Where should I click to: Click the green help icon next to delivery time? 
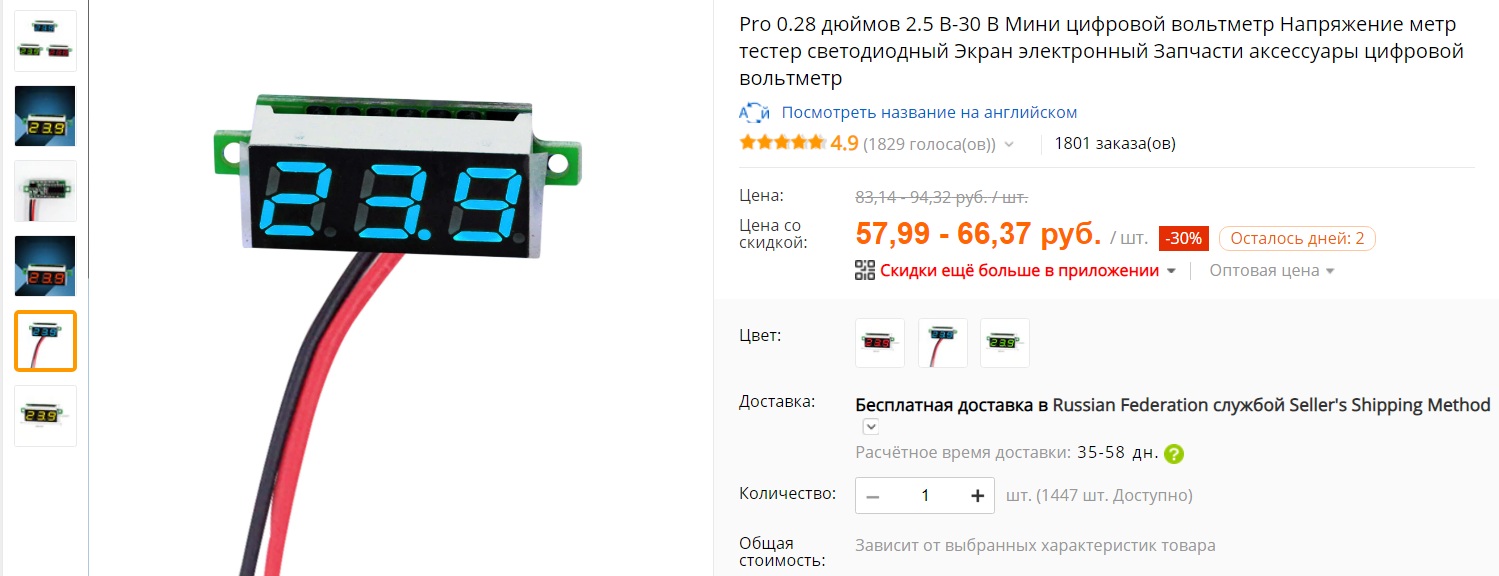point(1174,453)
